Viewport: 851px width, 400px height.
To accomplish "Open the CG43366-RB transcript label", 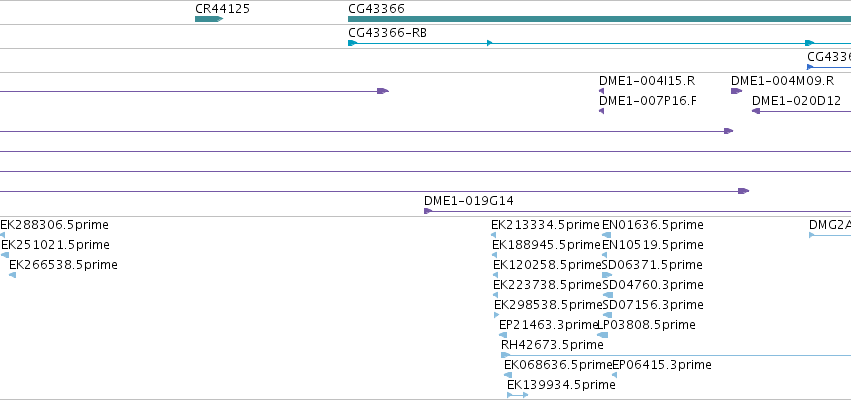I will 388,33.
